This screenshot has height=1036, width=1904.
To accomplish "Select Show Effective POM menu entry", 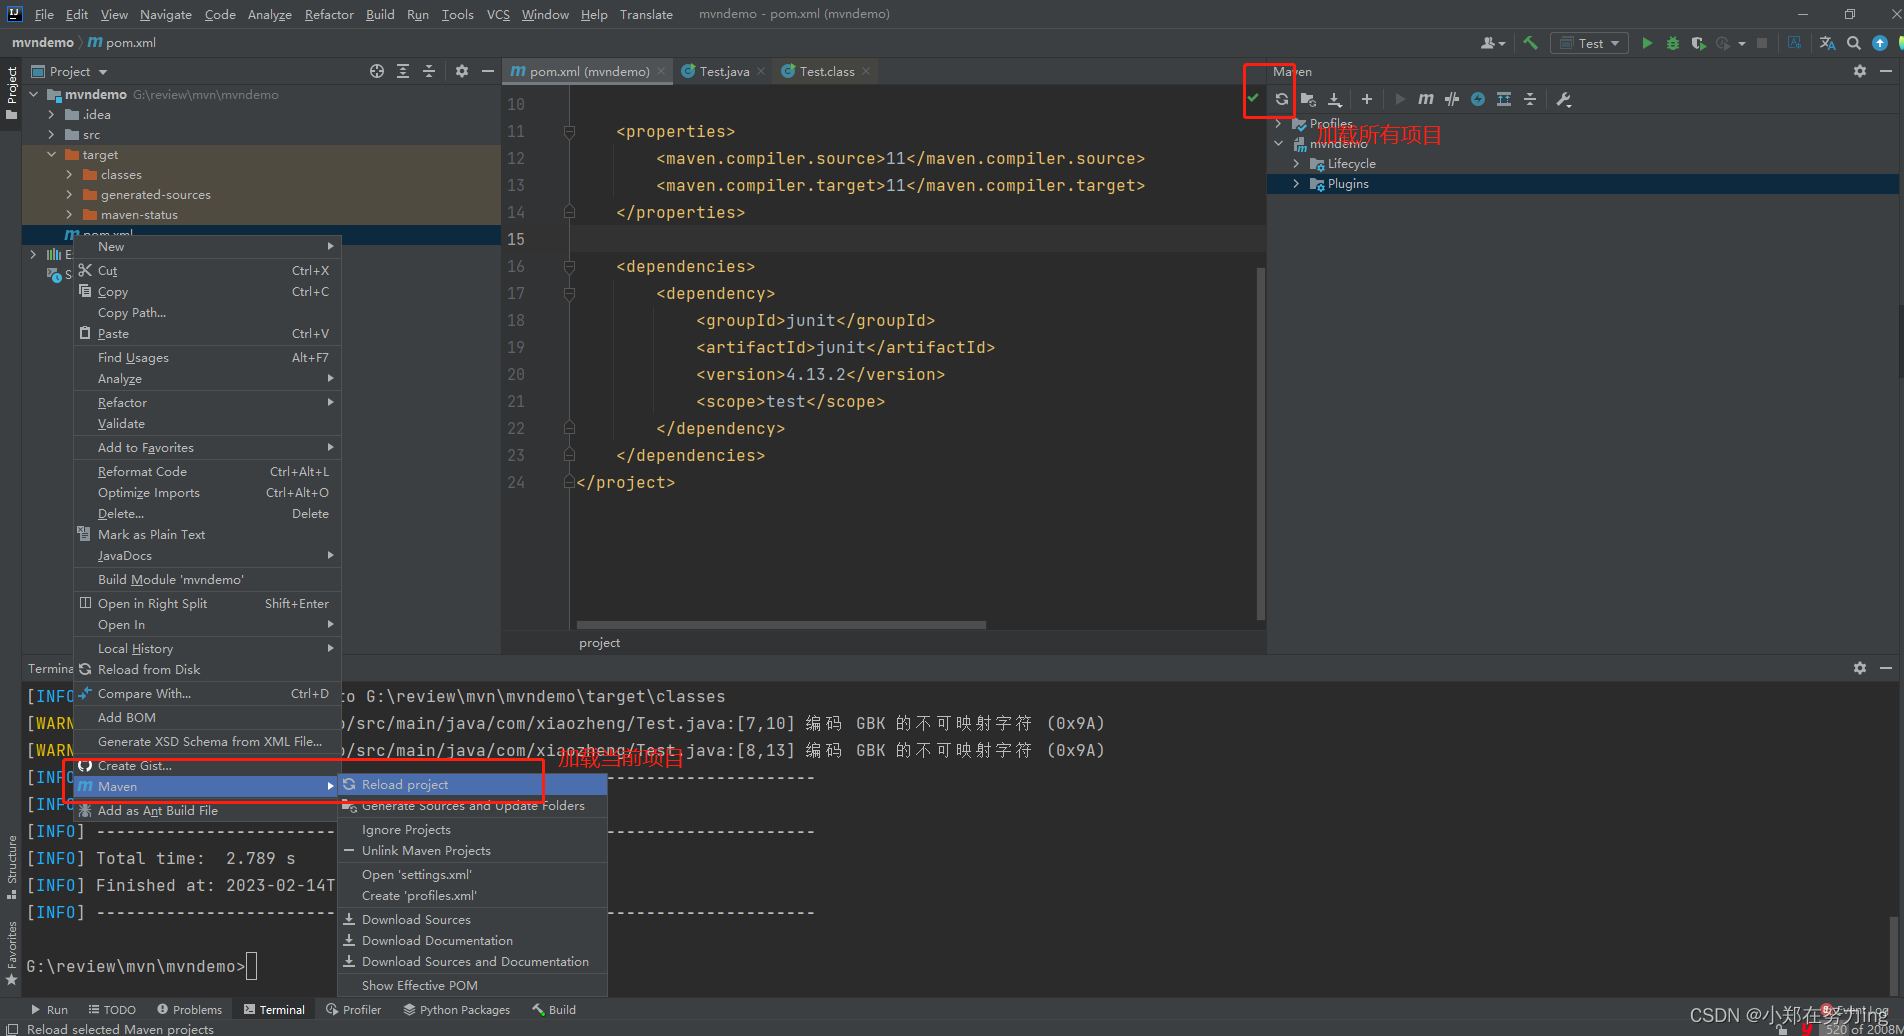I will [473, 986].
